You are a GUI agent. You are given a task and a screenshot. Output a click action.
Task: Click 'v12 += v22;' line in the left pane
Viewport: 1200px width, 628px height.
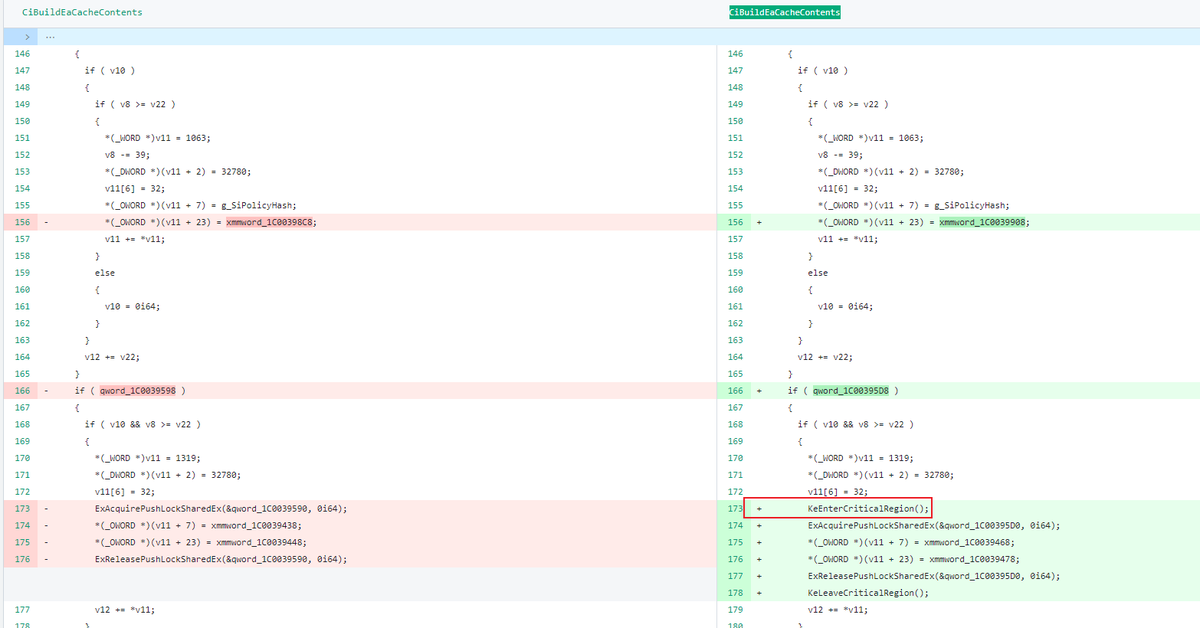[x=111, y=356]
